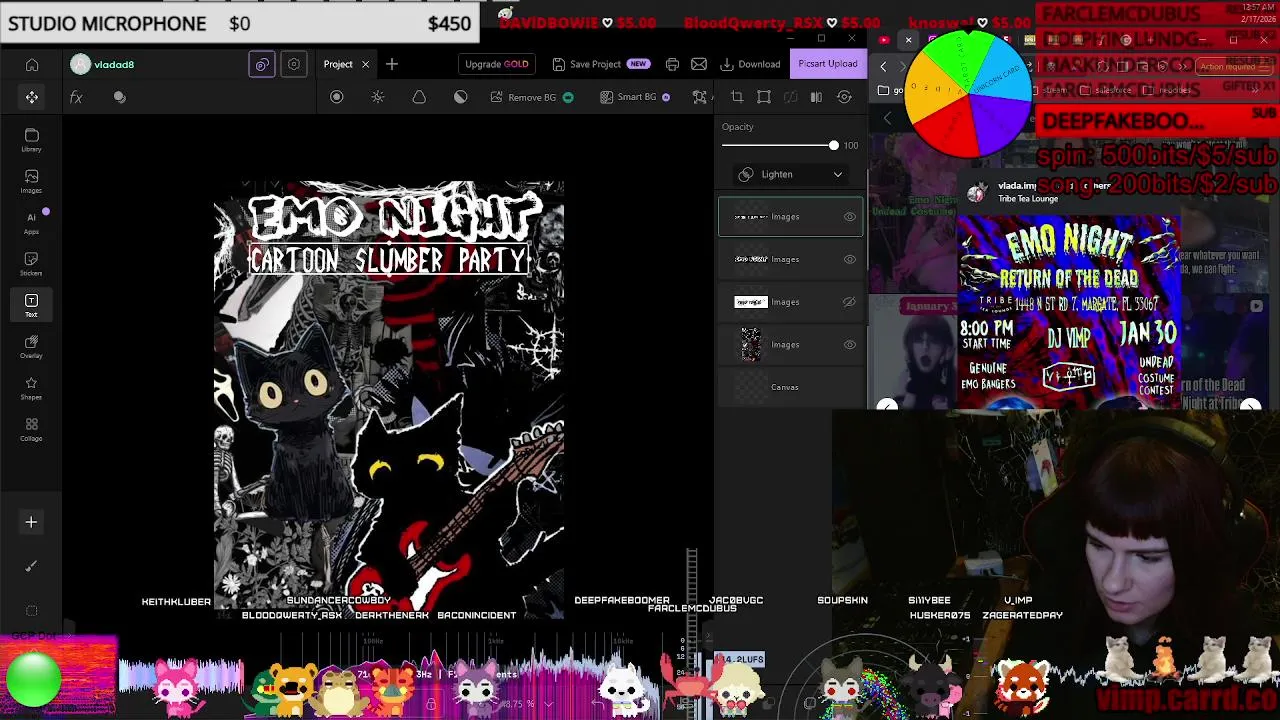
Task: Click EMO NIGHT title on canvas
Action: coord(394,215)
